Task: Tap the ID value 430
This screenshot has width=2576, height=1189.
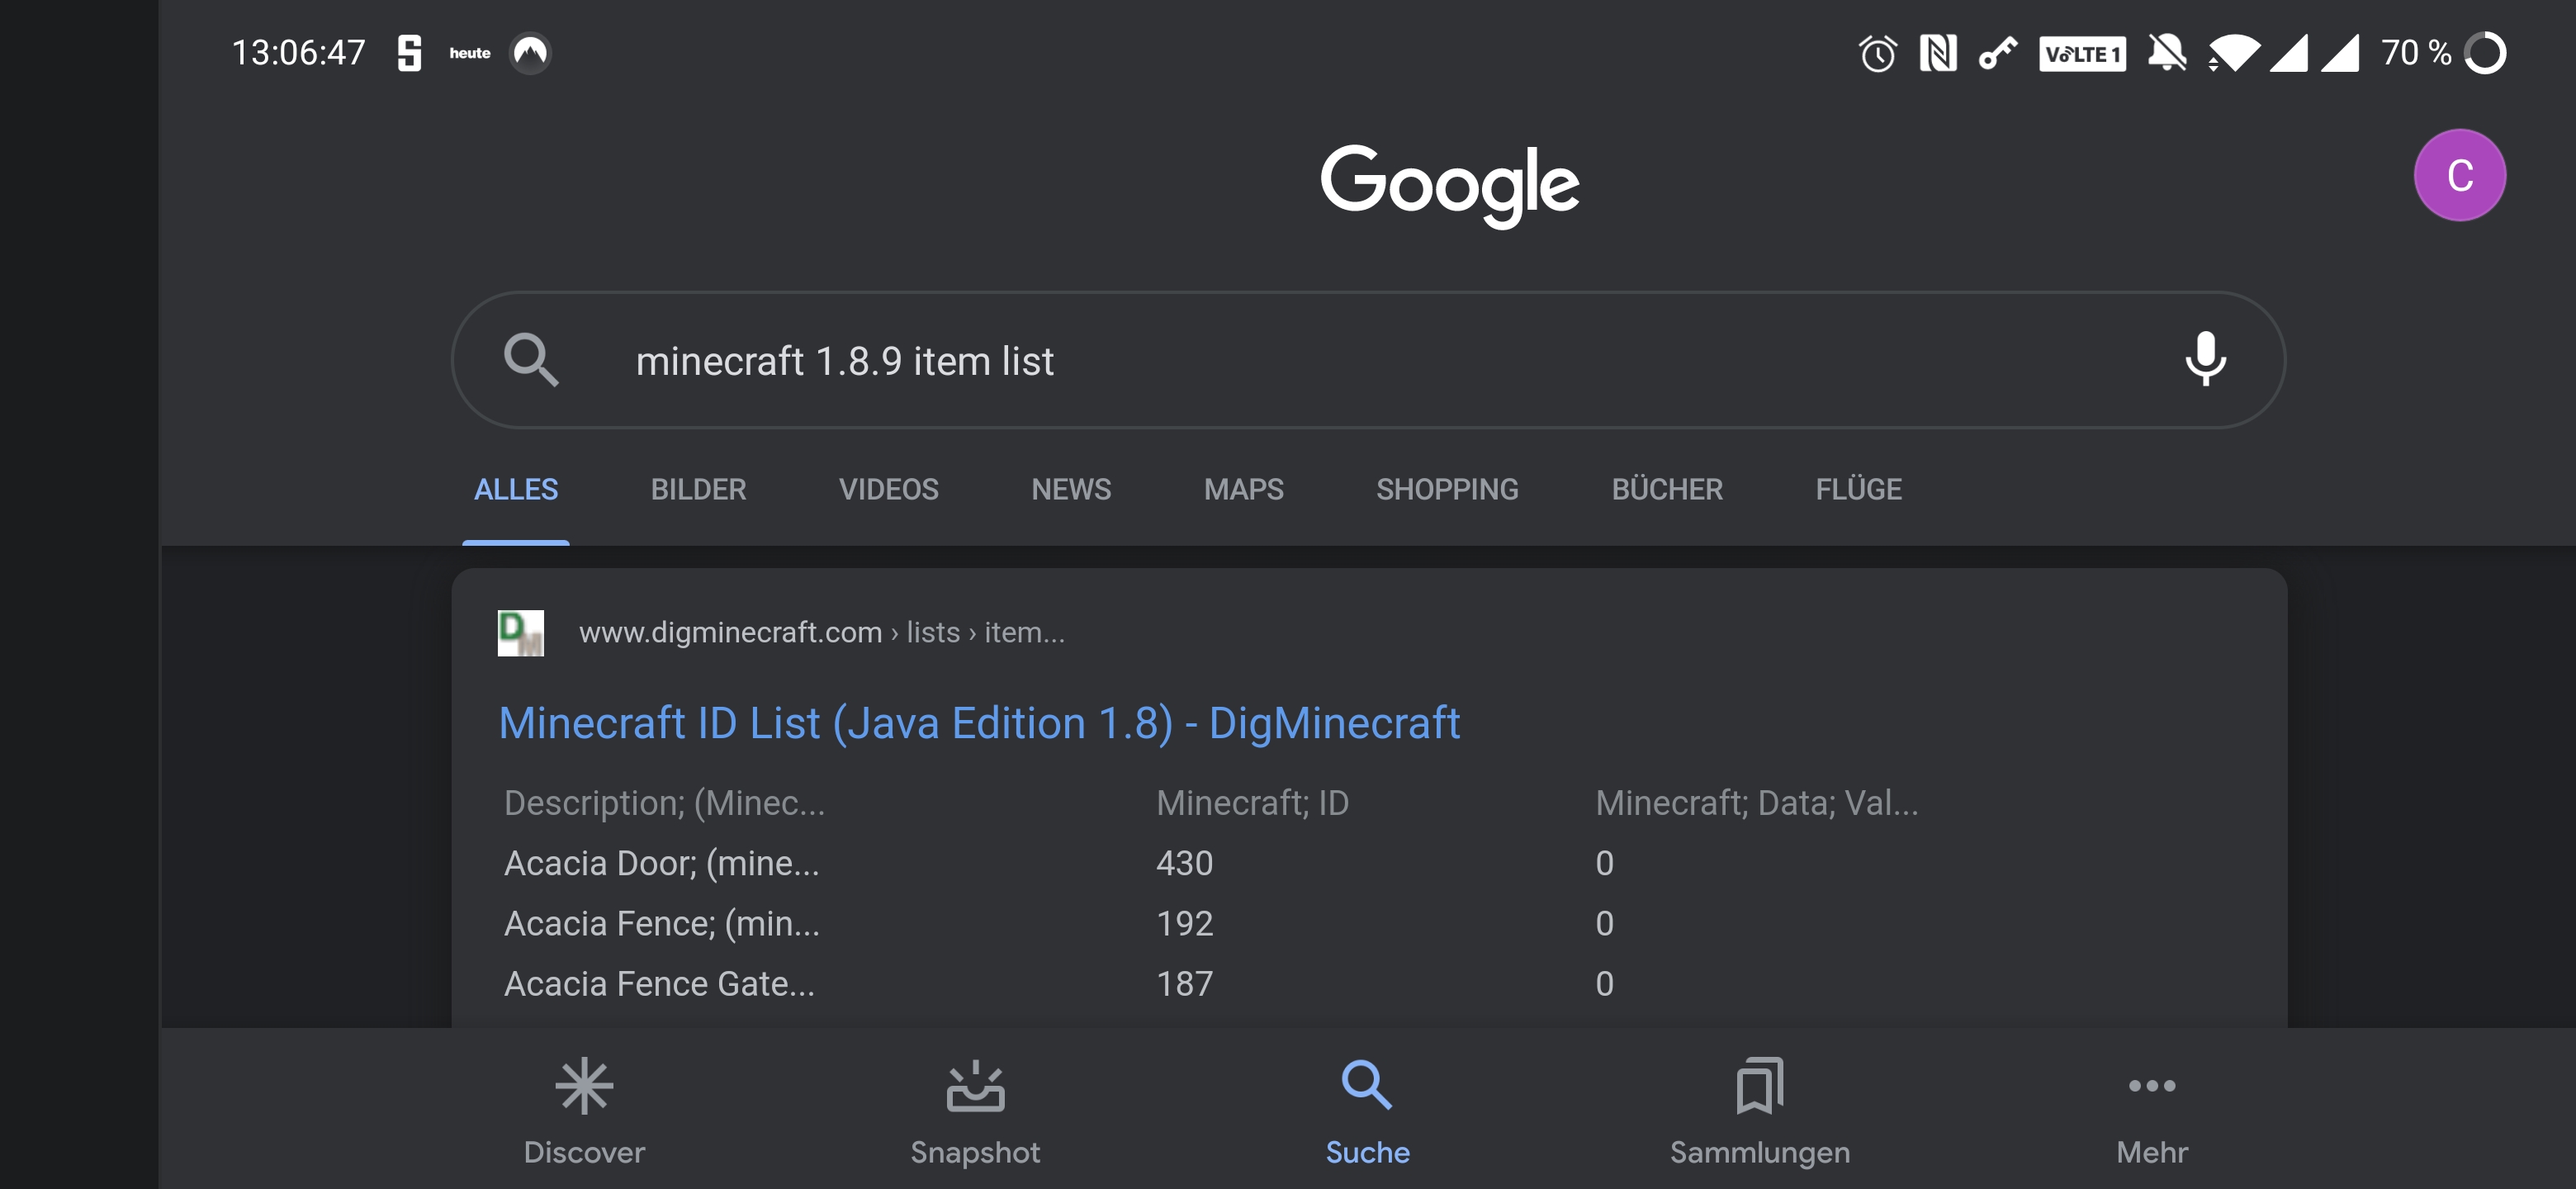Action: 1184,864
